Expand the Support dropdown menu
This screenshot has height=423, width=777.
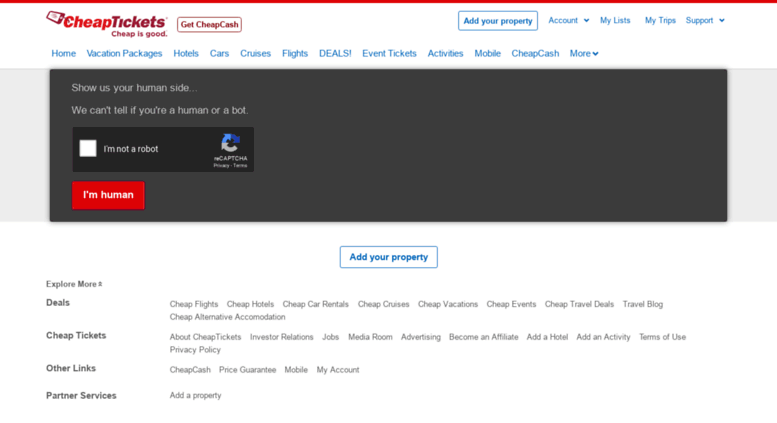[704, 20]
